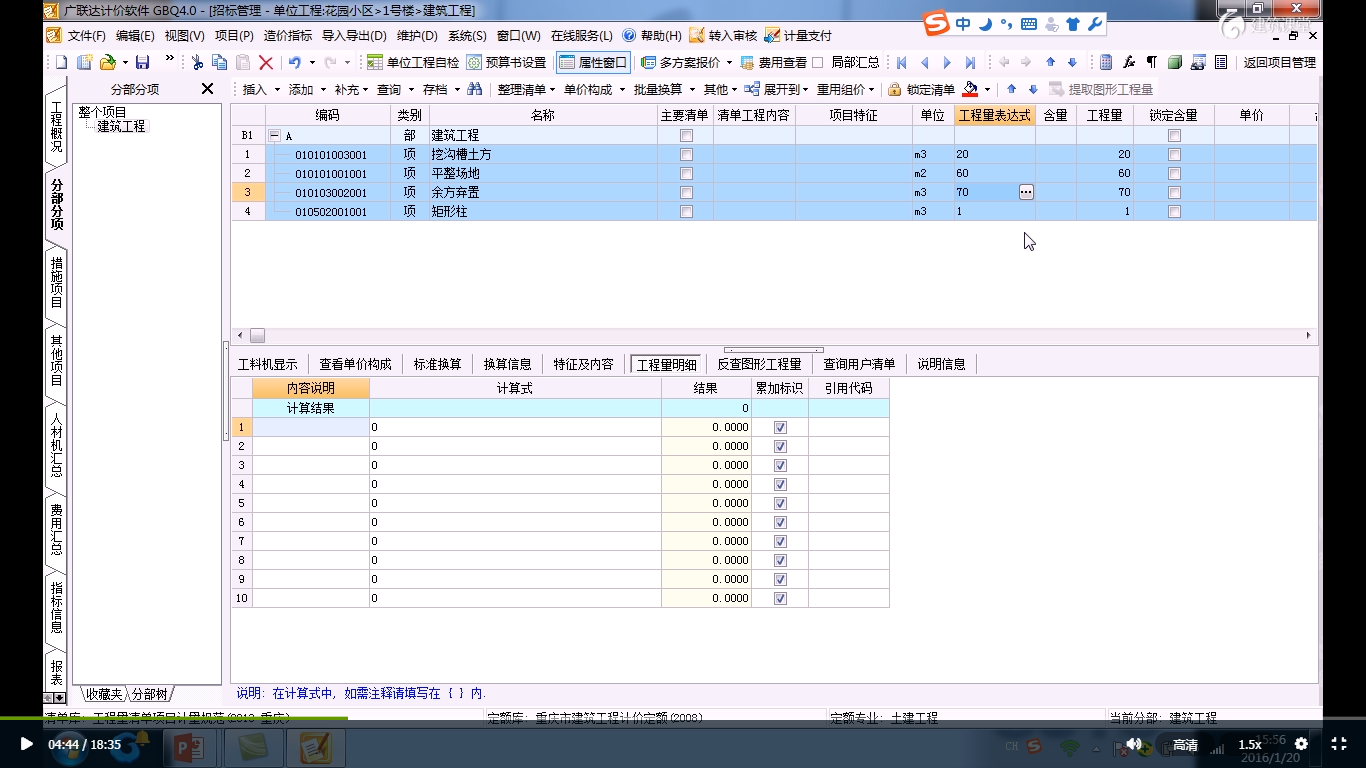Click the list sheet icon beside 返回项目管理
The image size is (1366, 768).
(x=1221, y=62)
